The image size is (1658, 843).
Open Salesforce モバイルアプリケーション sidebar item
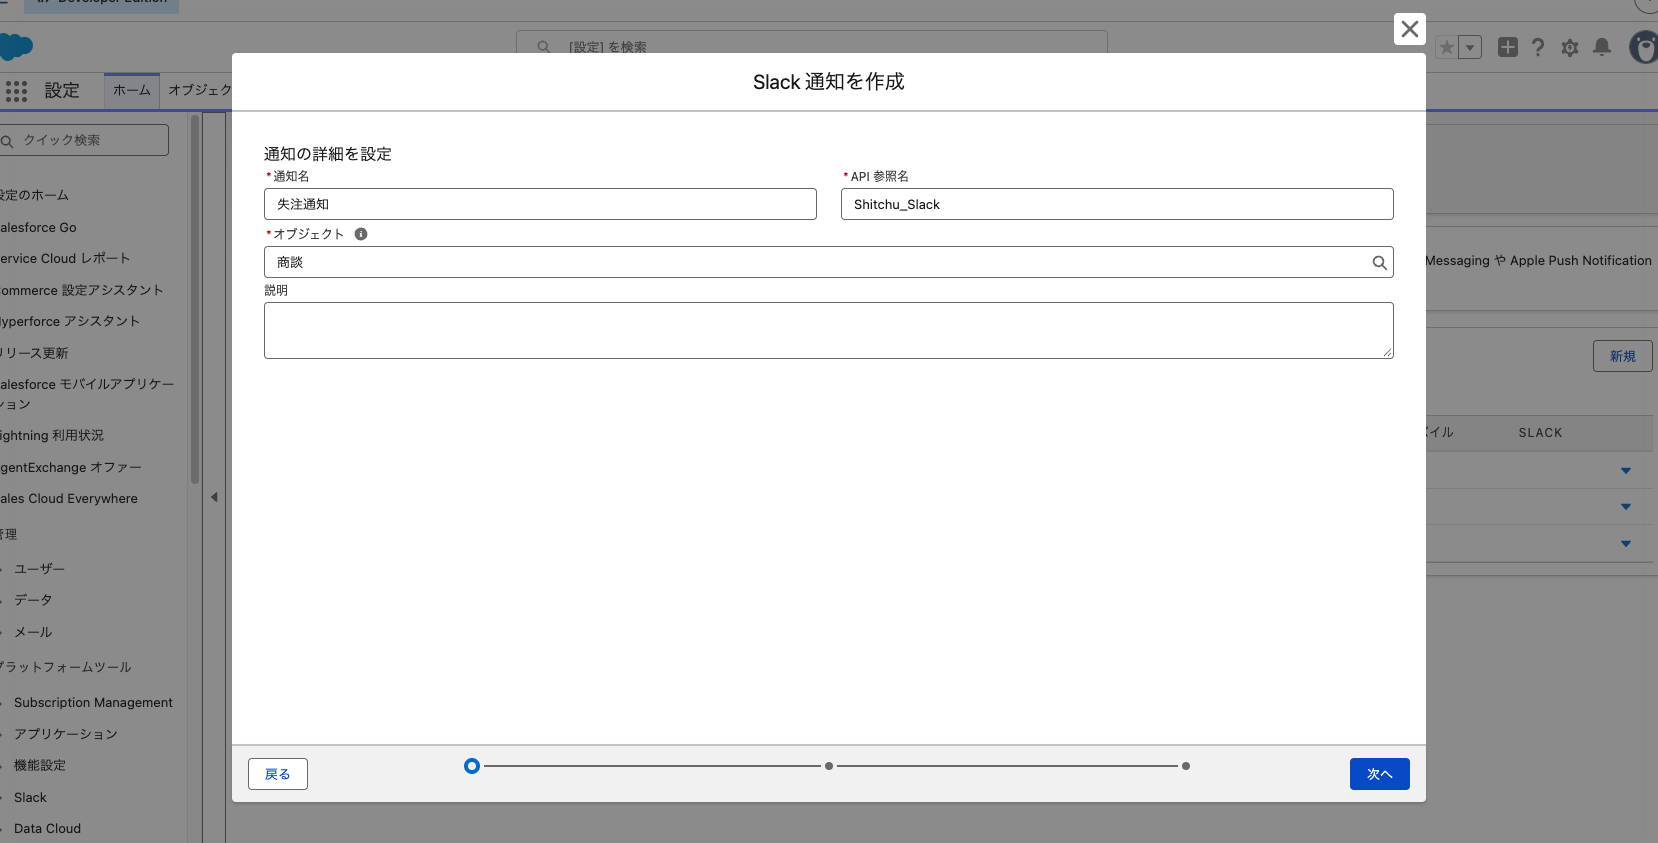87,394
